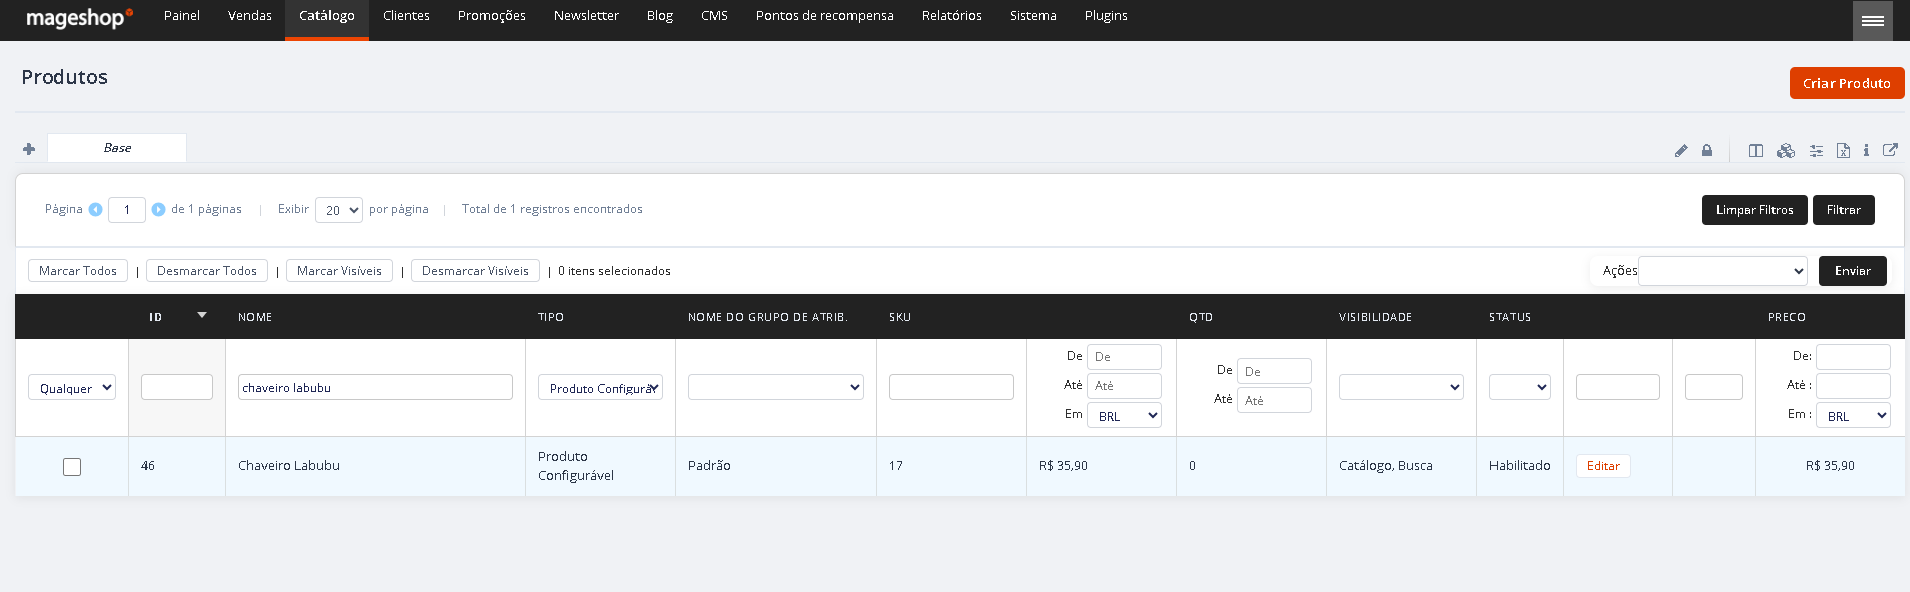Open the hamburger menu at top right

pos(1873,20)
